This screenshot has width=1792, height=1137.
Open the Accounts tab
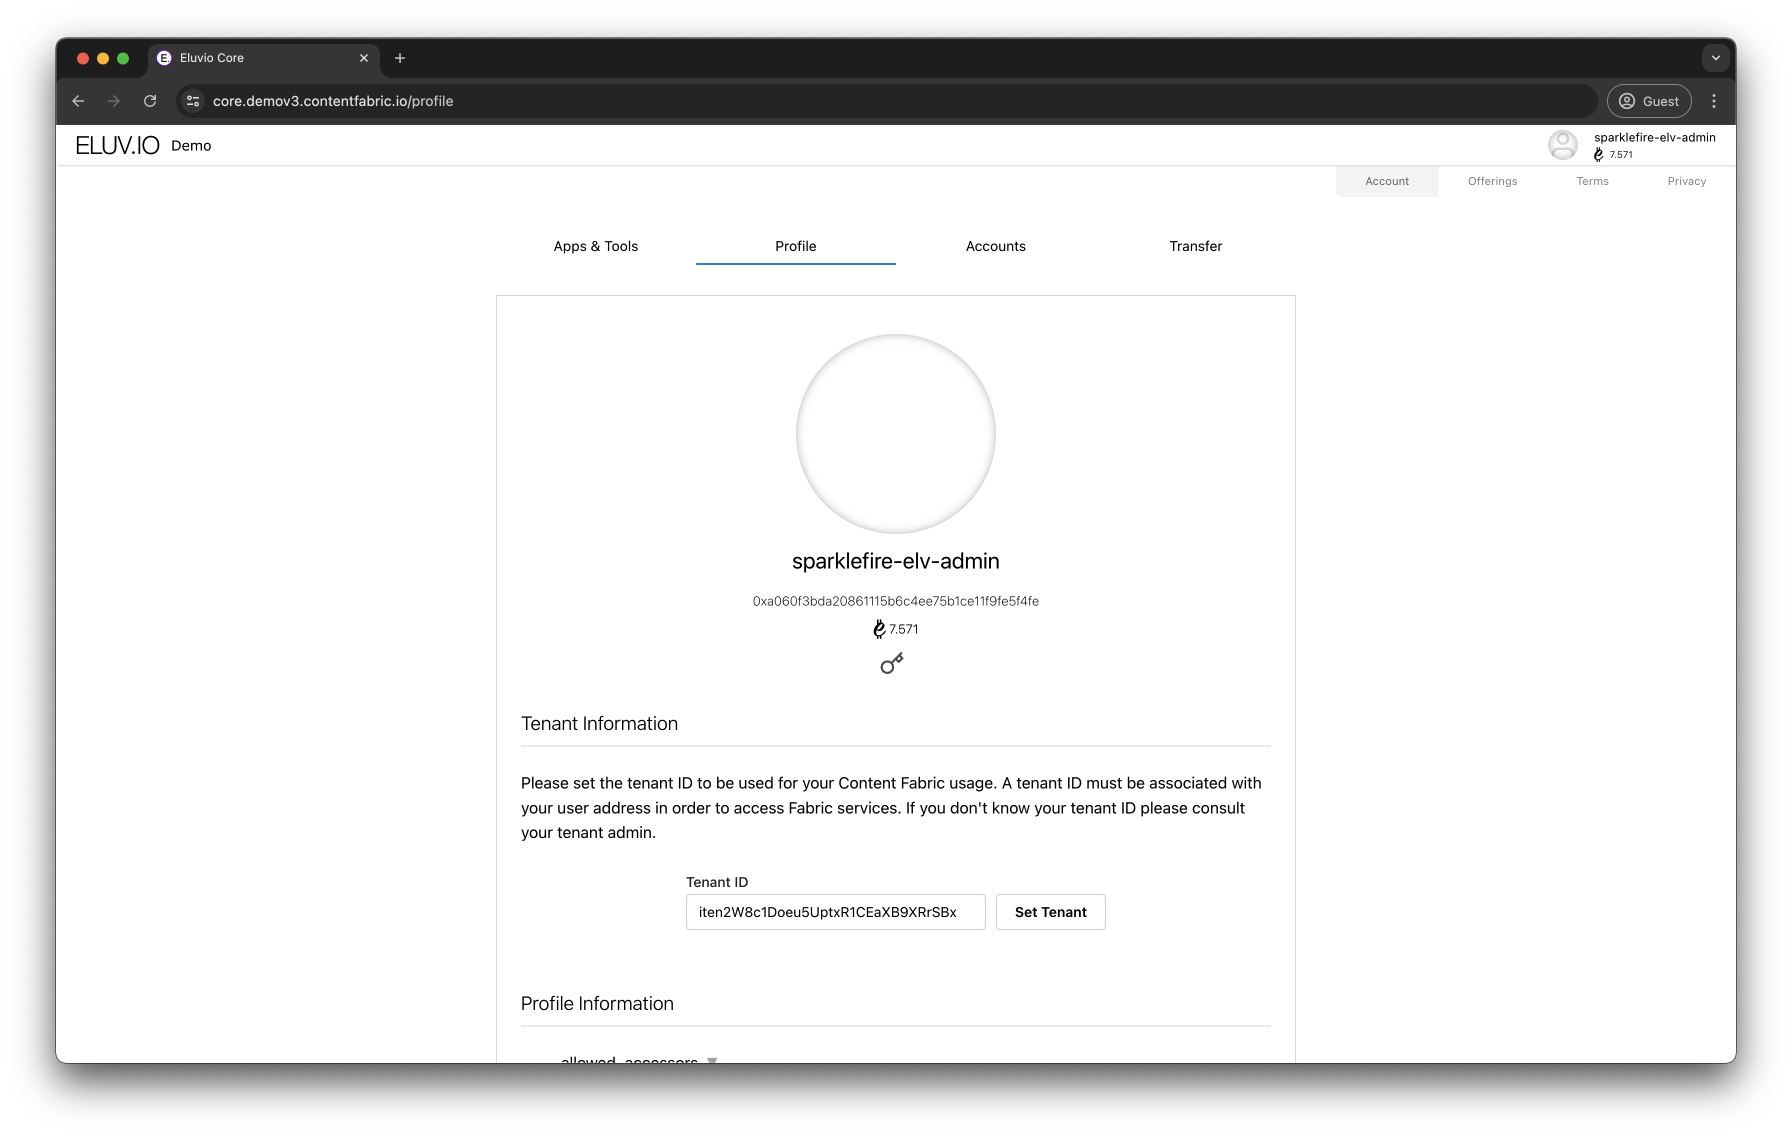click(996, 246)
